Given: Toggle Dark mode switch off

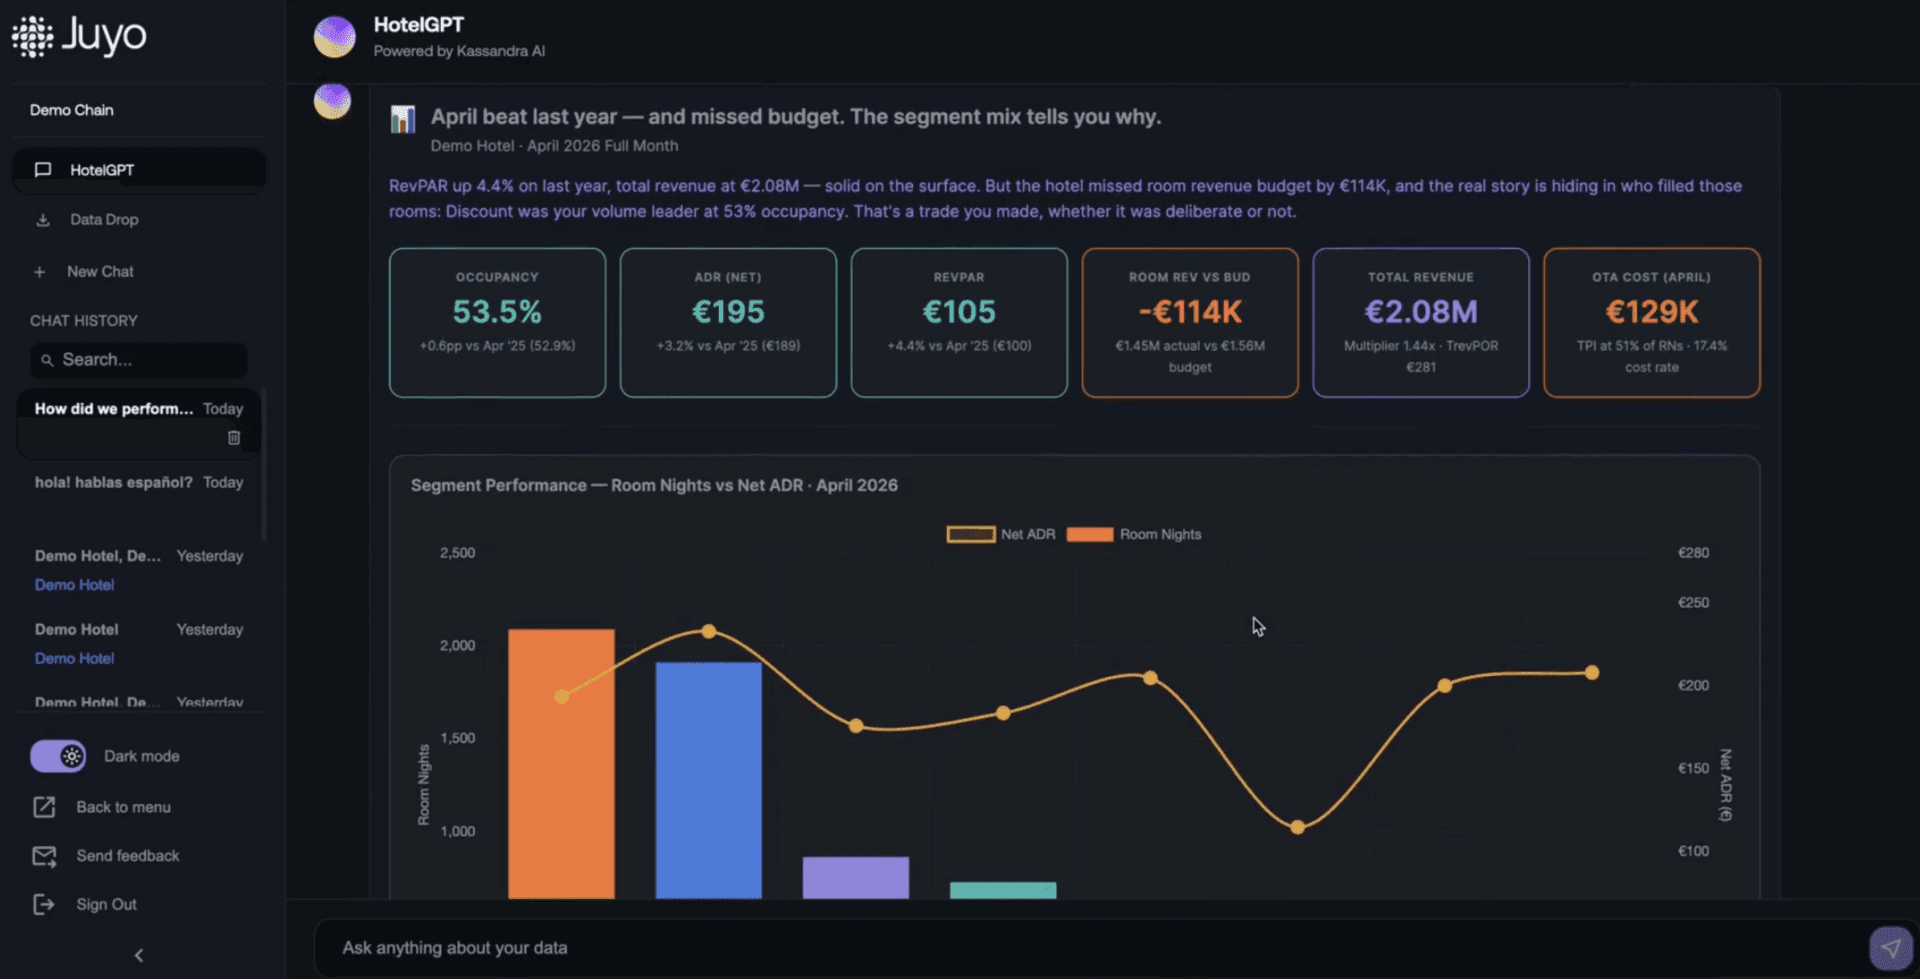Looking at the screenshot, I should 58,756.
